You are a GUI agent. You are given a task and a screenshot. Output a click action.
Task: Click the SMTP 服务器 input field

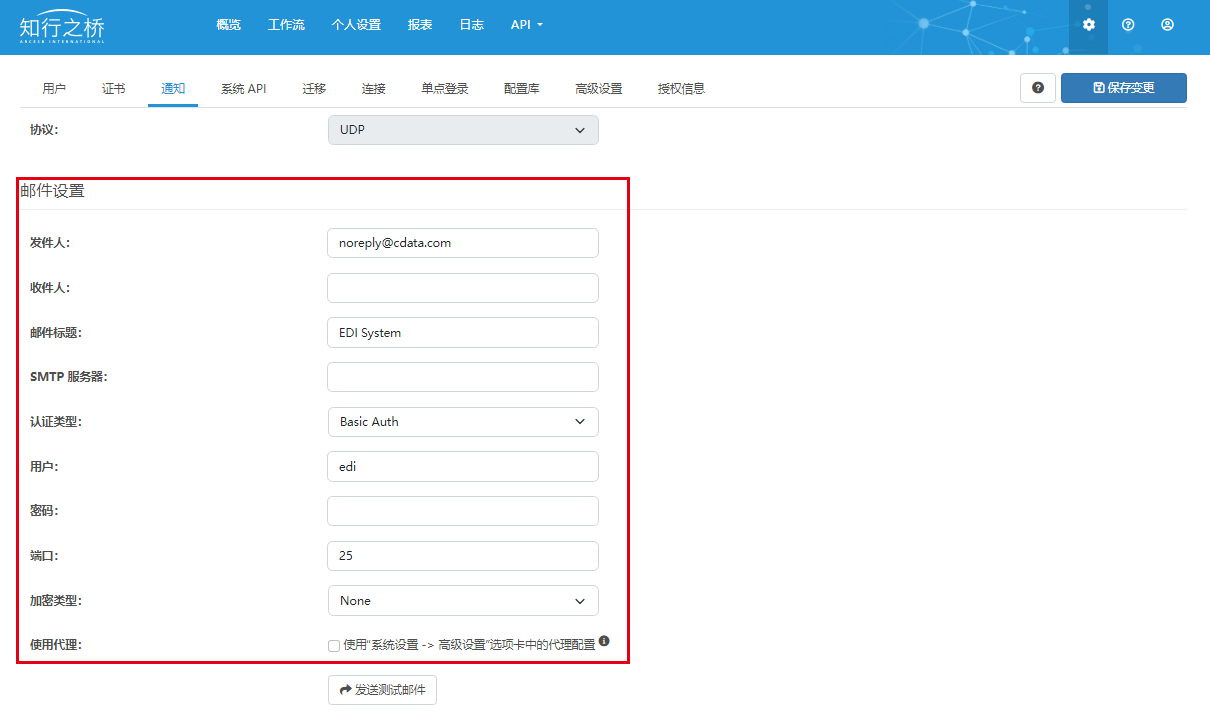click(x=463, y=377)
